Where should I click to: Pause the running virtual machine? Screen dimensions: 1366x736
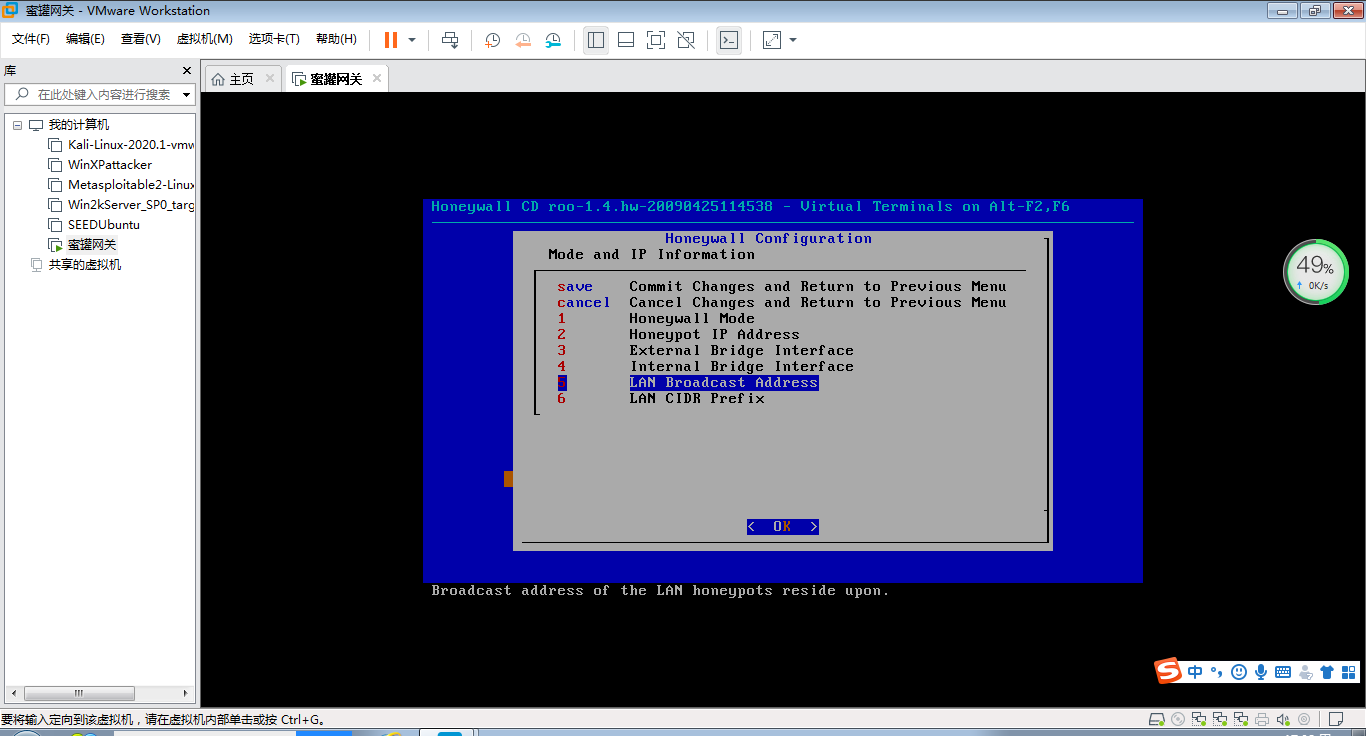[390, 40]
